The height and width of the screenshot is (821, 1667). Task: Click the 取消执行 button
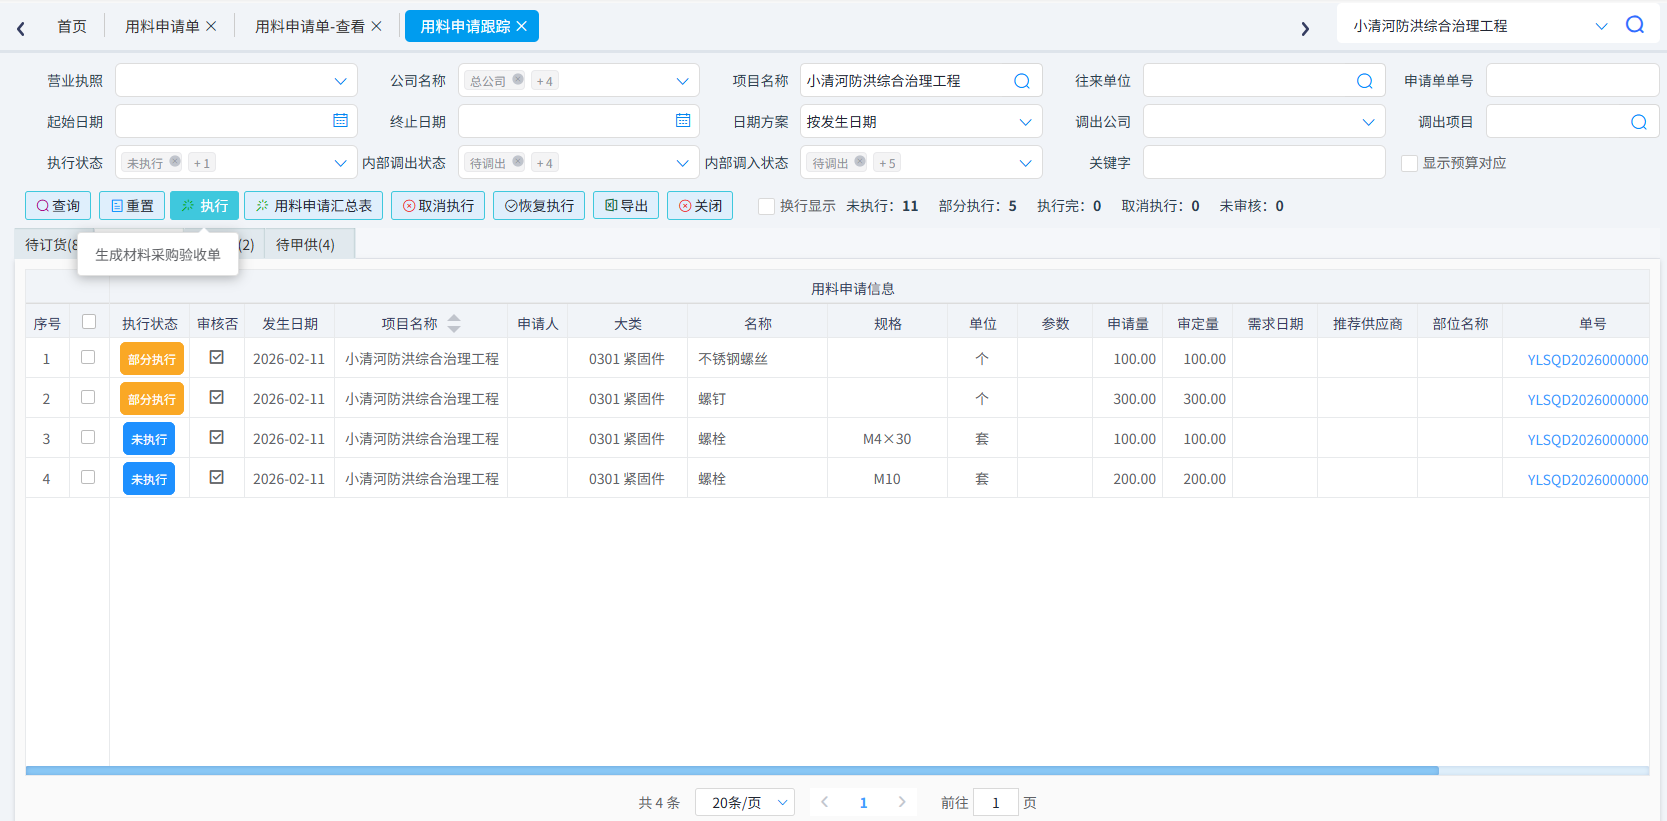pyautogui.click(x=438, y=206)
